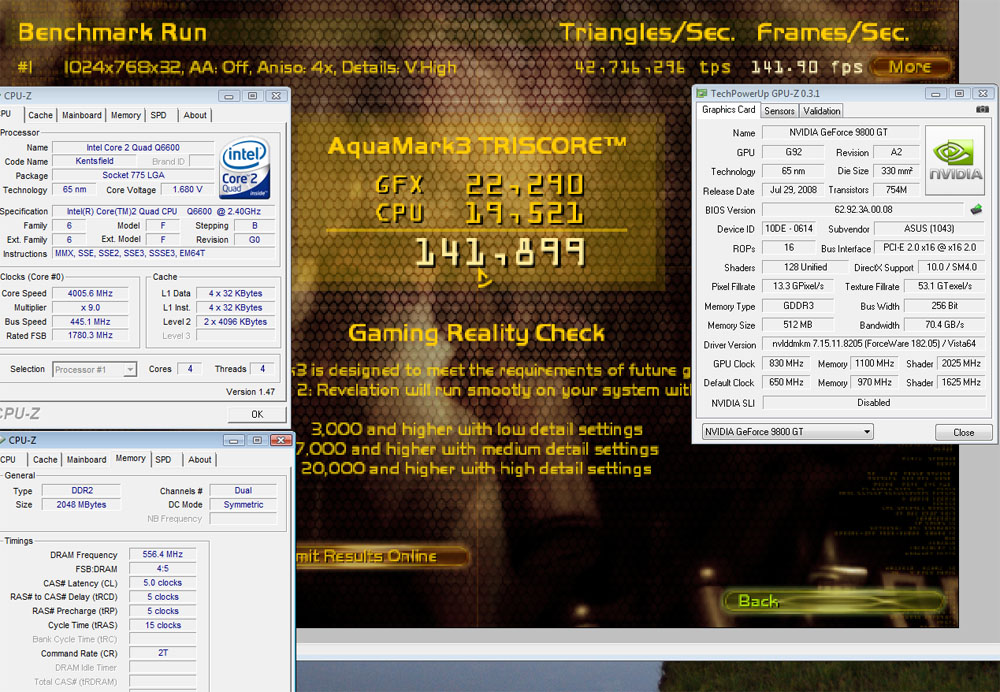Click the Intel Core 2 Quad Q6600 name field

(x=133, y=147)
